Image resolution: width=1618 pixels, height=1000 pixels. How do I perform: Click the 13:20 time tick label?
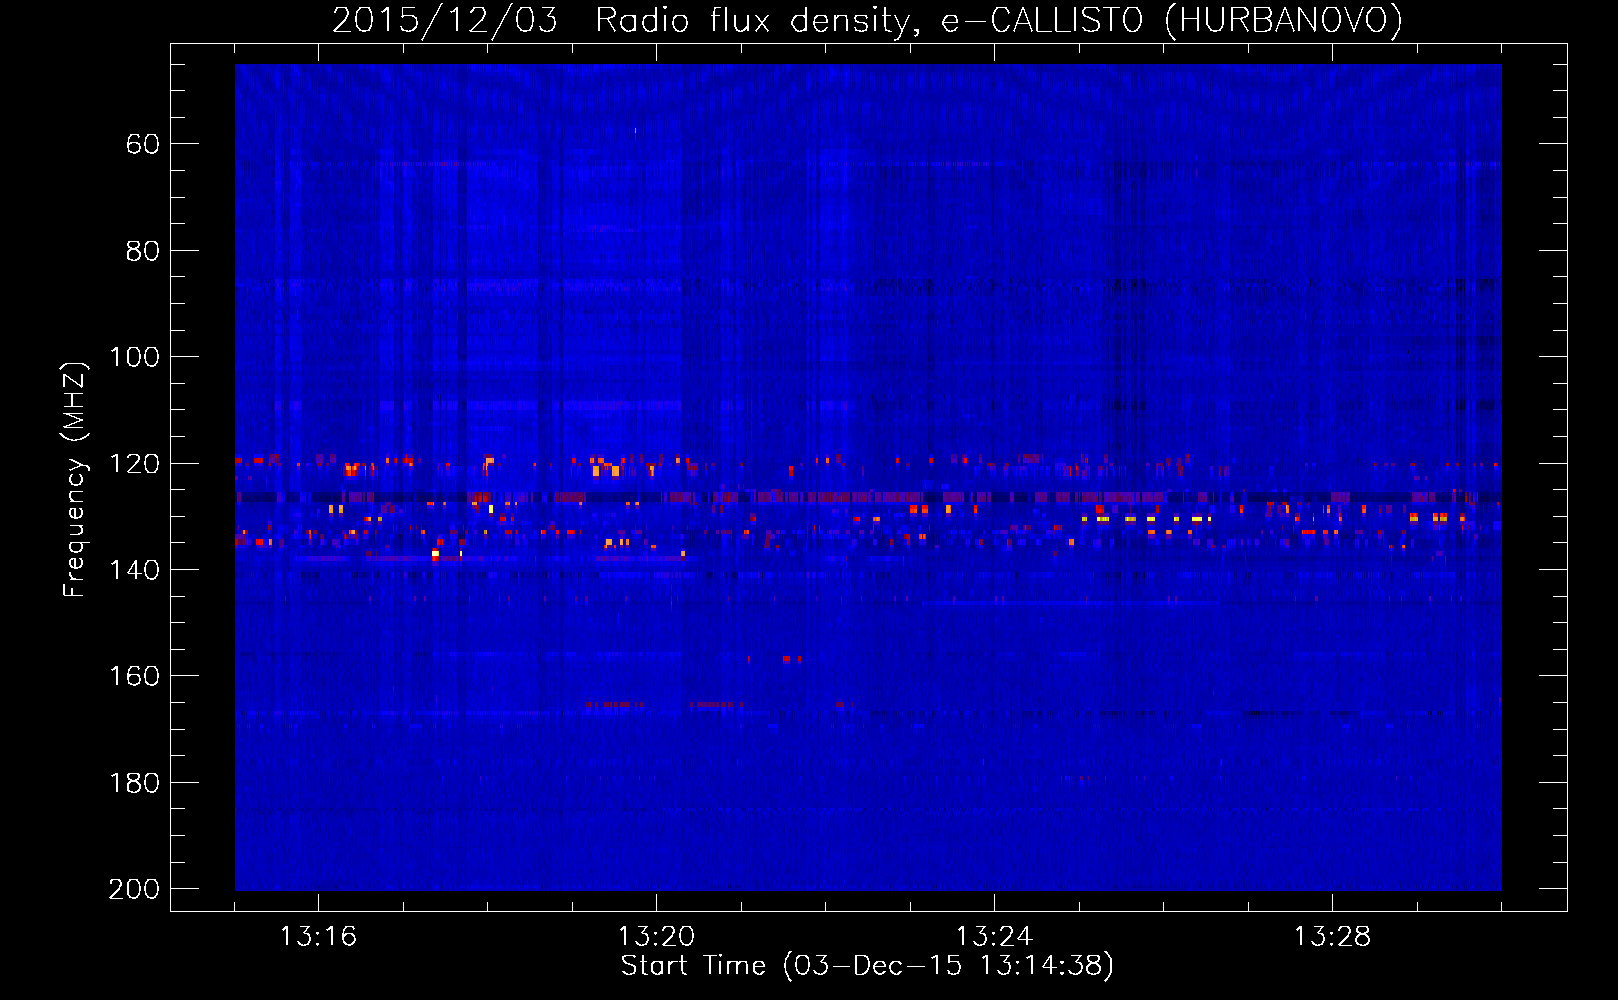pos(656,936)
